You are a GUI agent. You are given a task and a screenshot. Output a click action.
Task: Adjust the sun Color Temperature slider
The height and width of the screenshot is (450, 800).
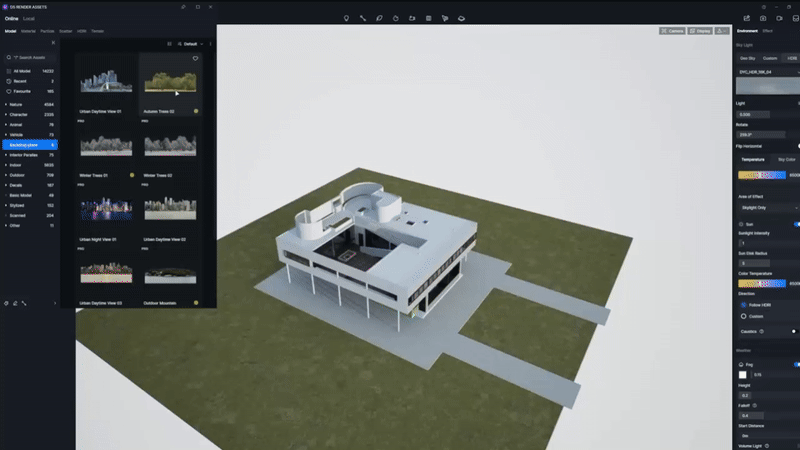tap(762, 284)
